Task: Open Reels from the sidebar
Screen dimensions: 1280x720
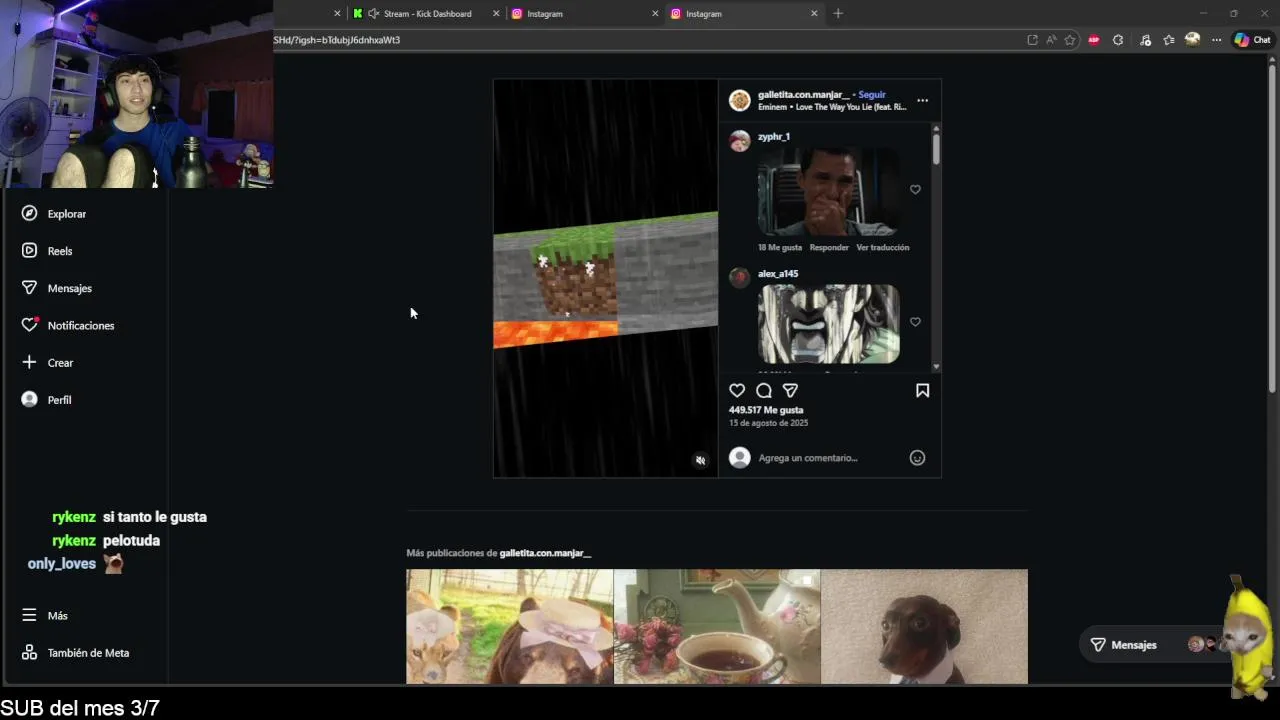Action: [47, 251]
